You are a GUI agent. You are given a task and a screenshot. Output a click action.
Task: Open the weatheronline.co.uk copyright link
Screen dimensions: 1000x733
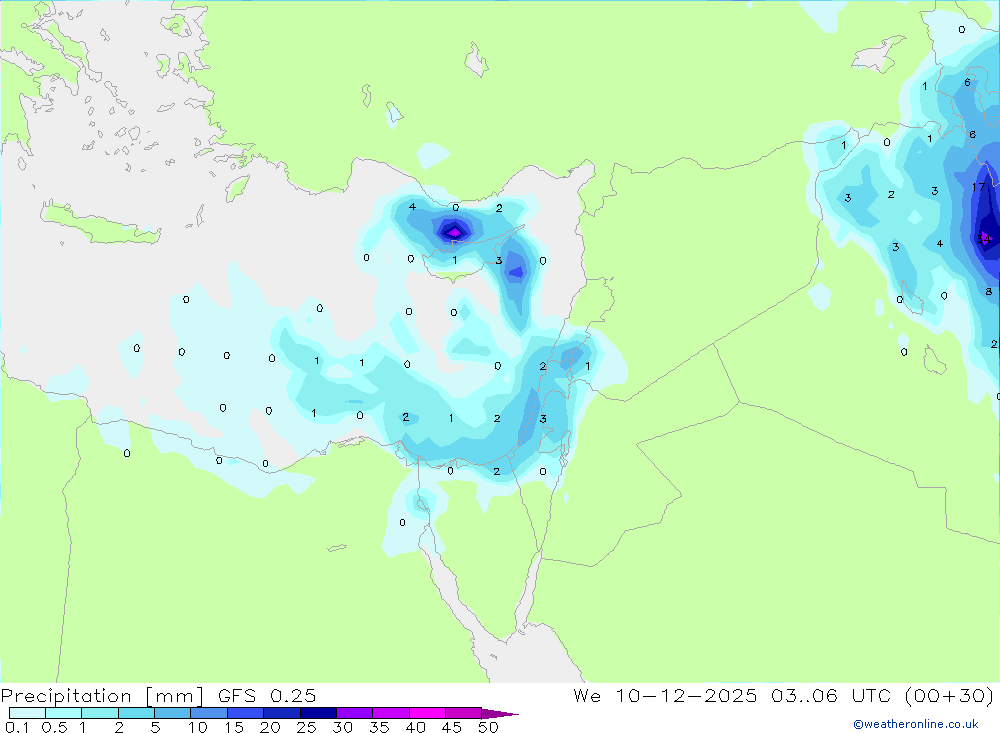click(x=916, y=724)
